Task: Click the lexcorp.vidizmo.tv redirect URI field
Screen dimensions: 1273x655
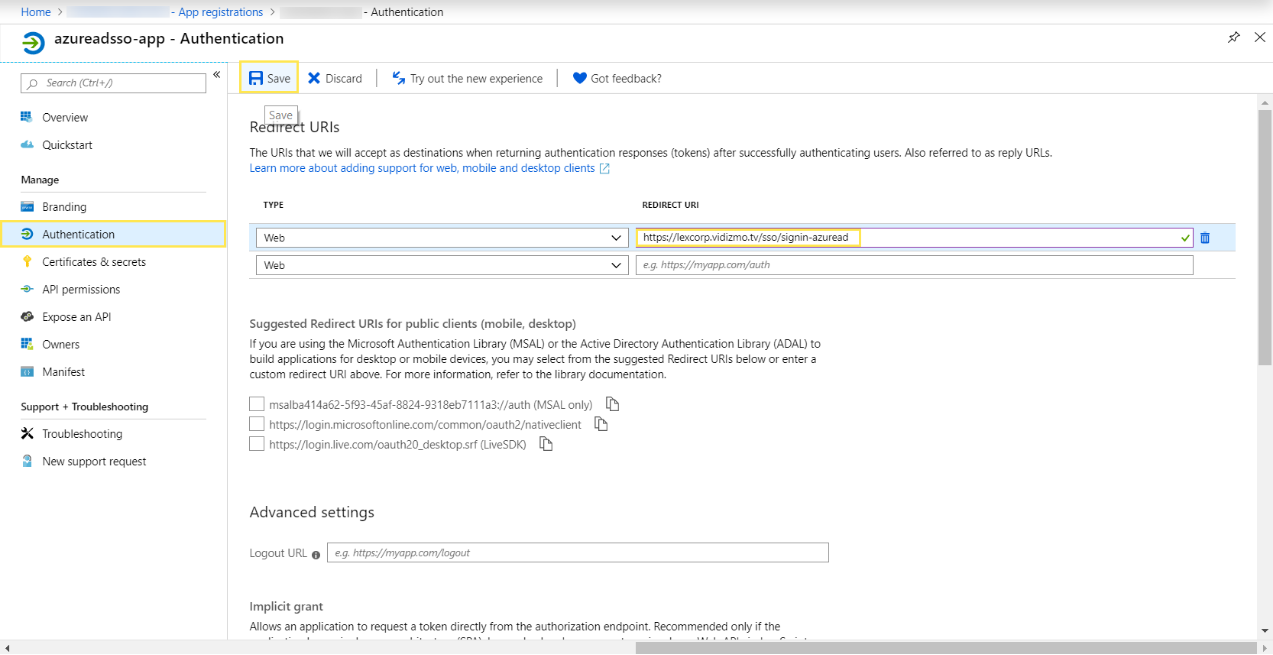Action: [914, 238]
